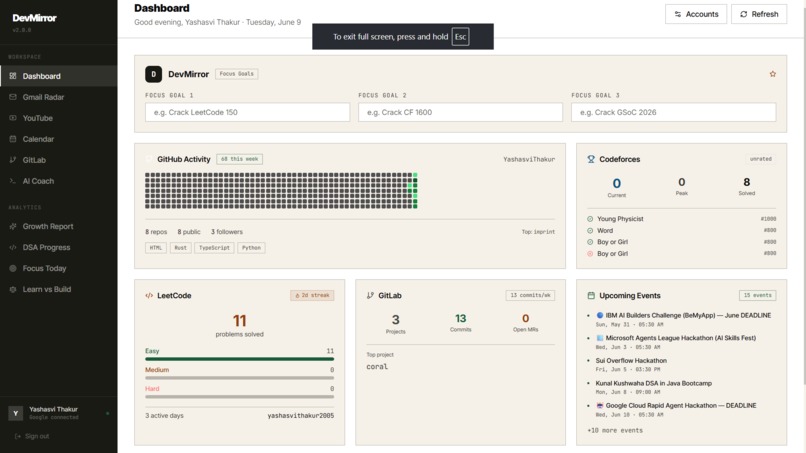This screenshot has width=806, height=453.
Task: Click the unrated Codeforces badge
Action: [761, 159]
